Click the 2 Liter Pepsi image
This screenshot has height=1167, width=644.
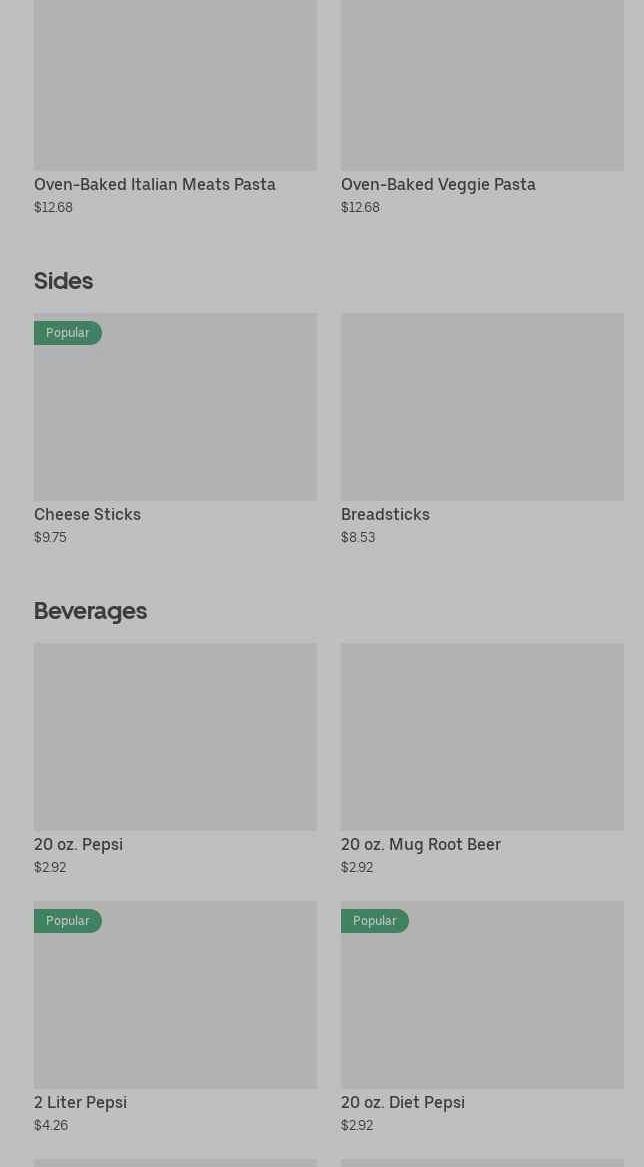point(175,1005)
